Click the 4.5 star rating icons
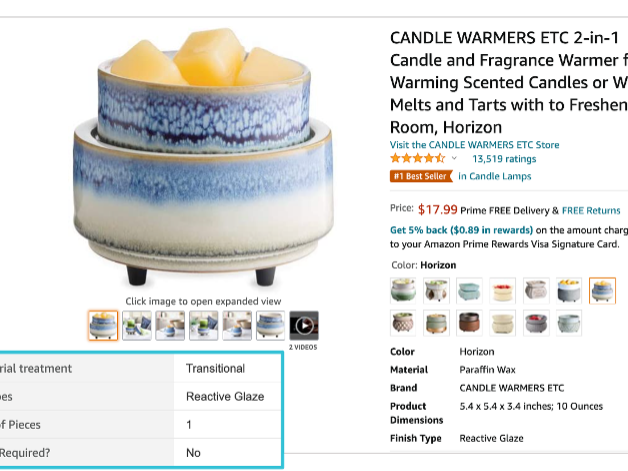Screen dimensions: 628x471 pos(418,158)
